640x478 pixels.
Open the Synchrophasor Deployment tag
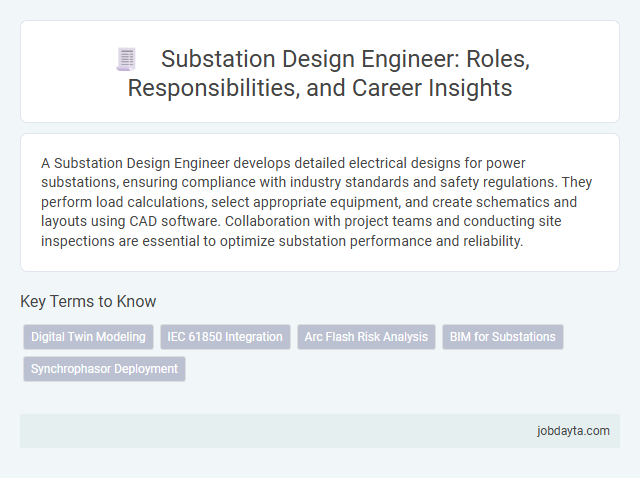point(104,369)
